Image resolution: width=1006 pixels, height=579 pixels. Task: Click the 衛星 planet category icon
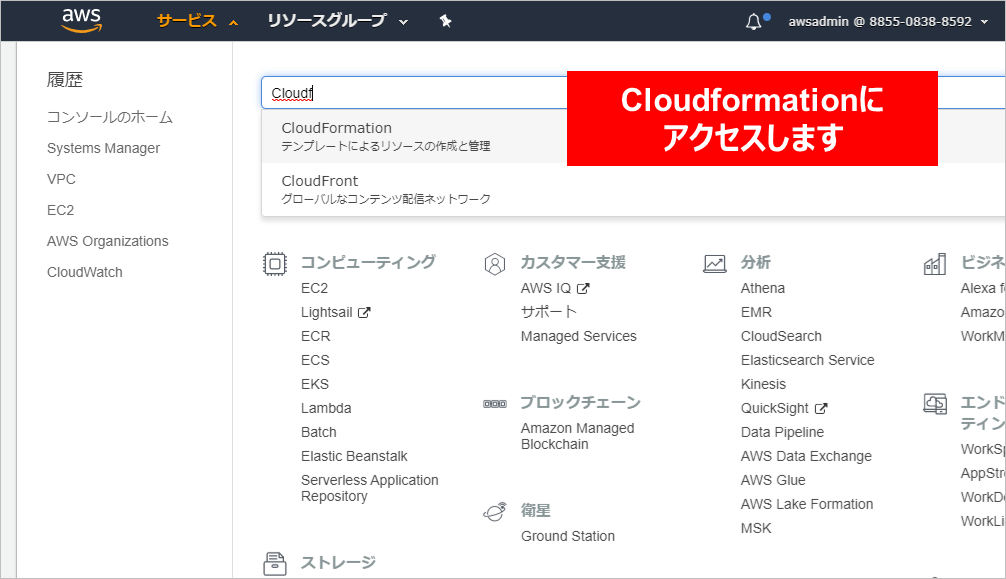tap(494, 511)
